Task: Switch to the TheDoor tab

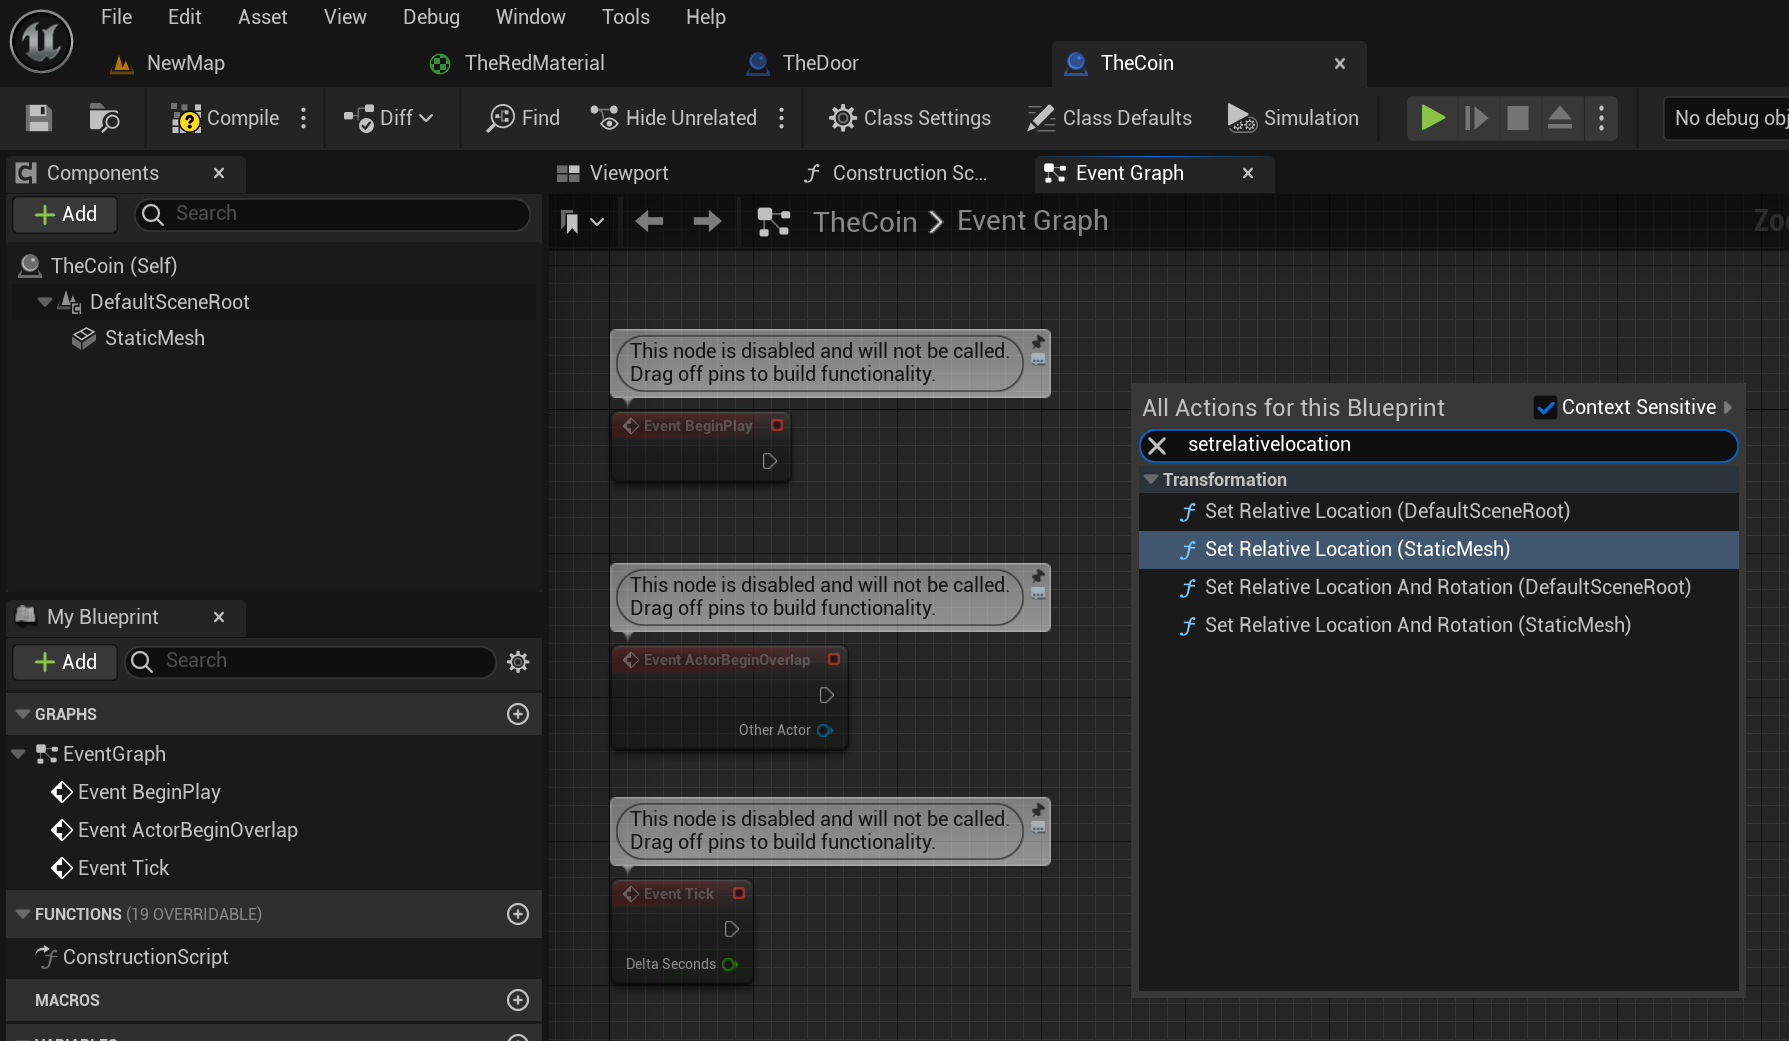Action: pos(802,63)
